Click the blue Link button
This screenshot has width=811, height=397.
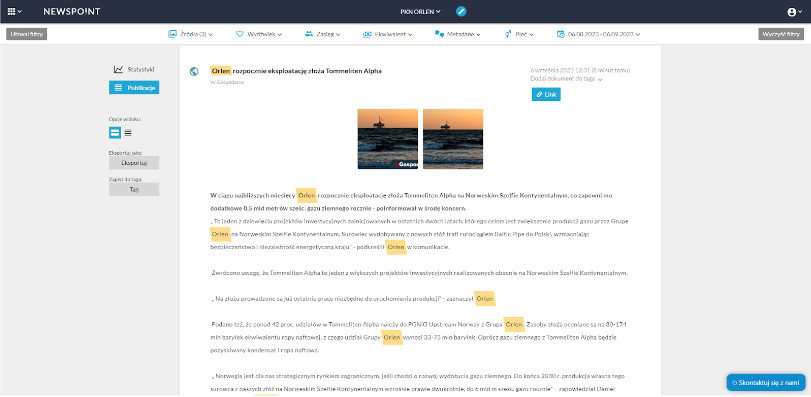[546, 95]
